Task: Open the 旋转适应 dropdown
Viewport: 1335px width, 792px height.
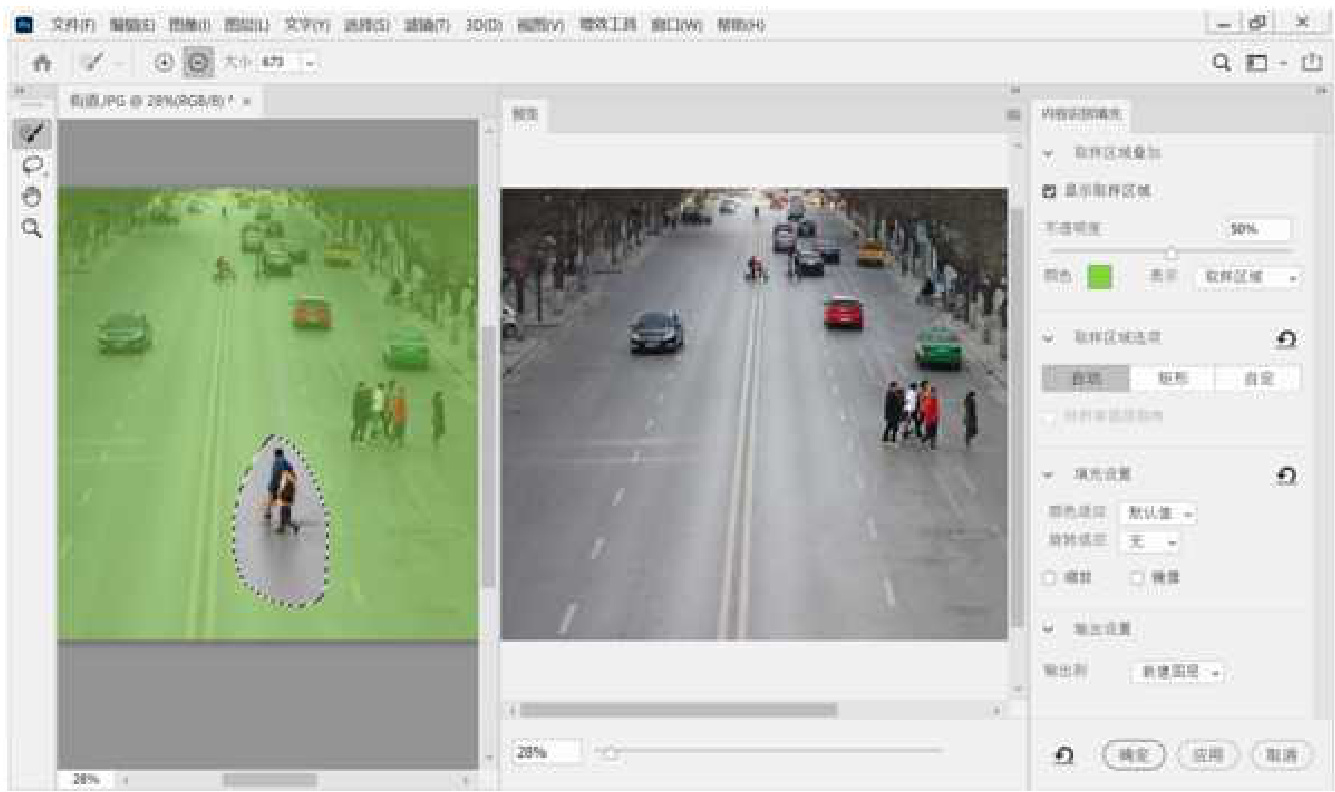Action: pos(1150,541)
